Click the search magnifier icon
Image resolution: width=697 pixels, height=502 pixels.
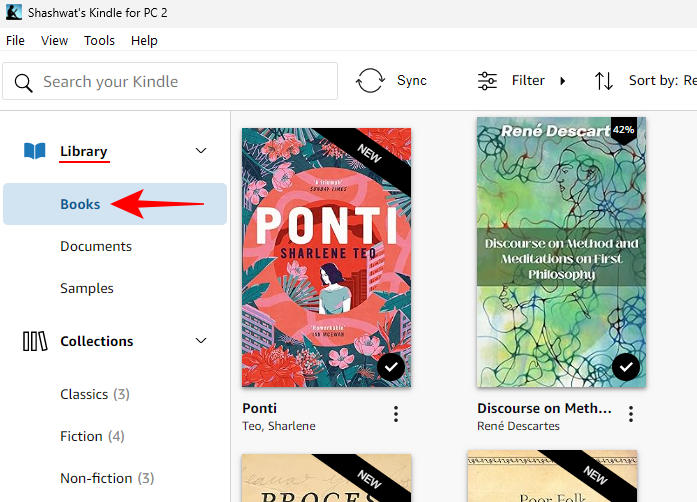tap(23, 83)
